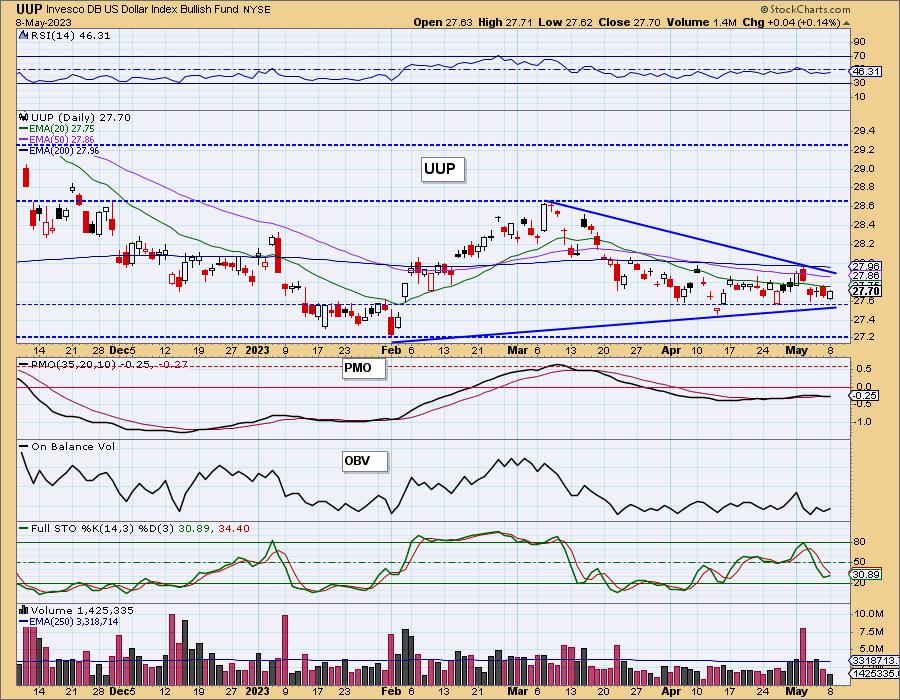Viewport: 900px width, 700px height.
Task: Click the -0.25 value tag on PMO axis
Action: point(863,395)
